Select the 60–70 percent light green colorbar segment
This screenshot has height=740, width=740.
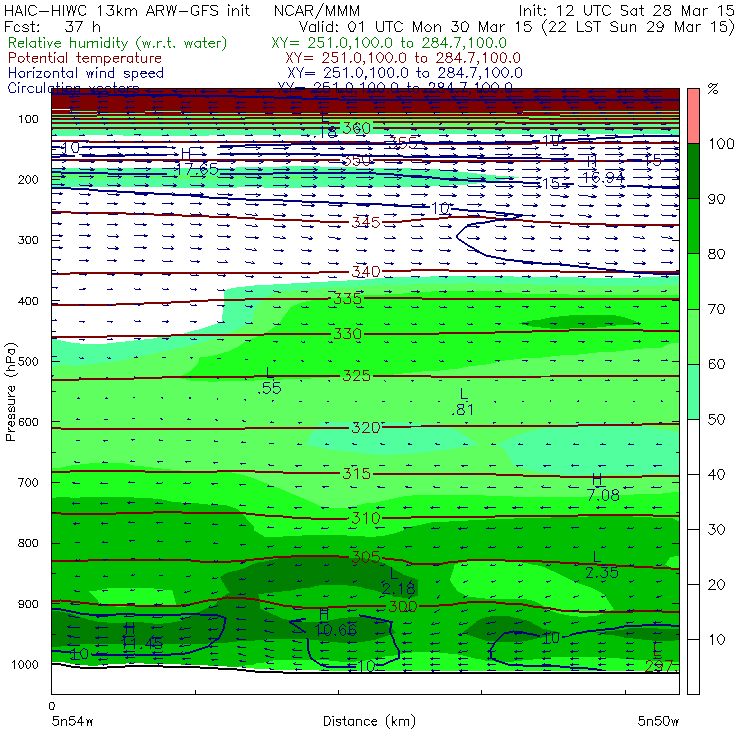(x=693, y=336)
